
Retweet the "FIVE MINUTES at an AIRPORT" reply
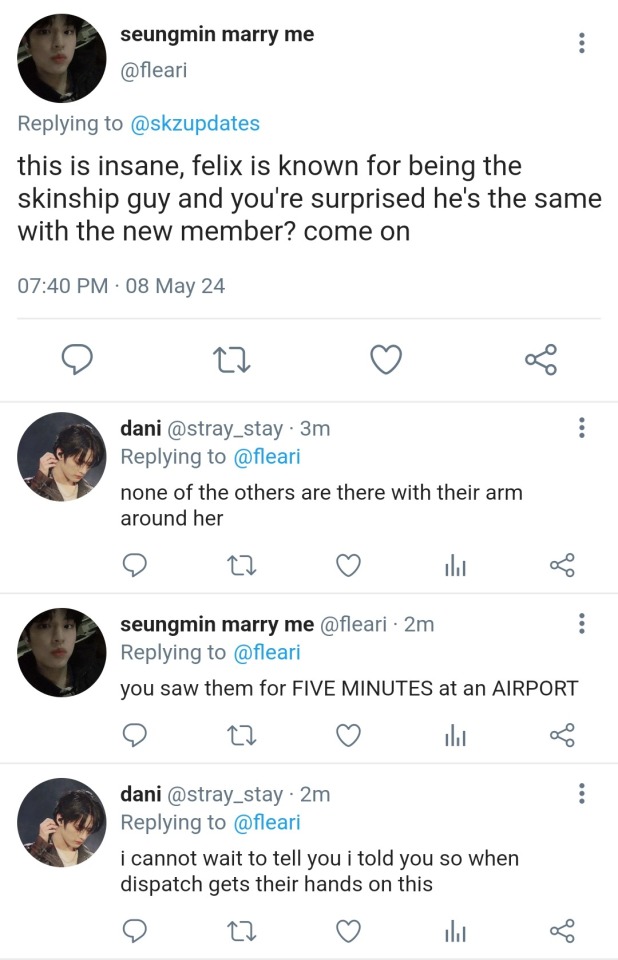click(x=242, y=736)
